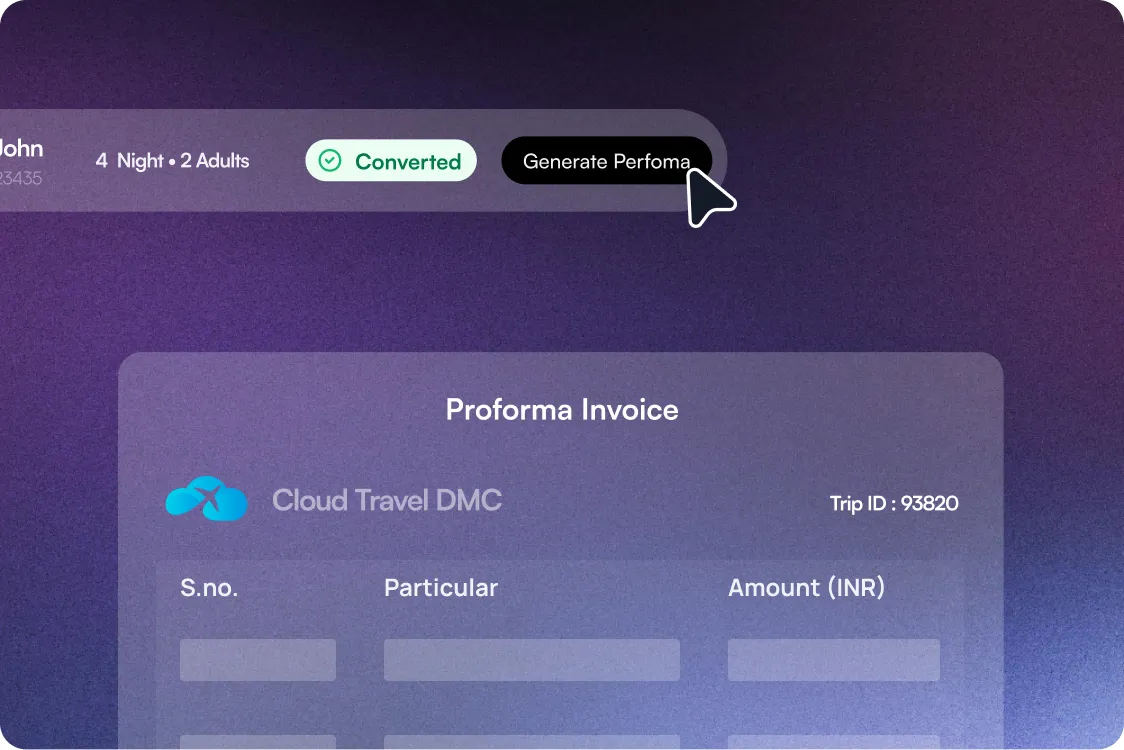Click the Proforma Invoice heading
The width and height of the screenshot is (1124, 750).
[562, 409]
